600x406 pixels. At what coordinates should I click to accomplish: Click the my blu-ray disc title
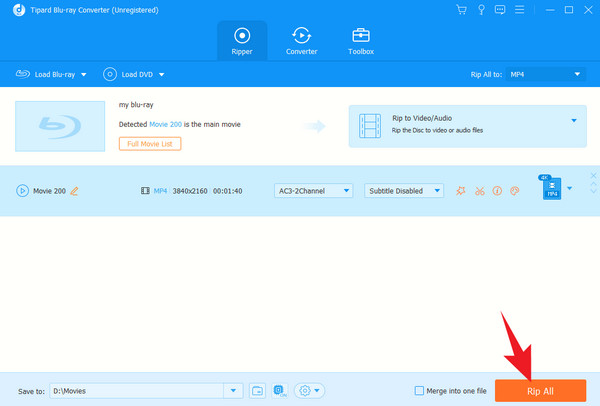tap(136, 105)
